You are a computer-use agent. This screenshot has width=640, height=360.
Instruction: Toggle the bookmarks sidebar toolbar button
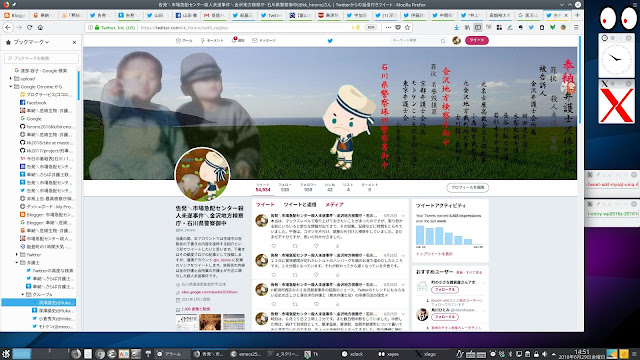(478, 27)
